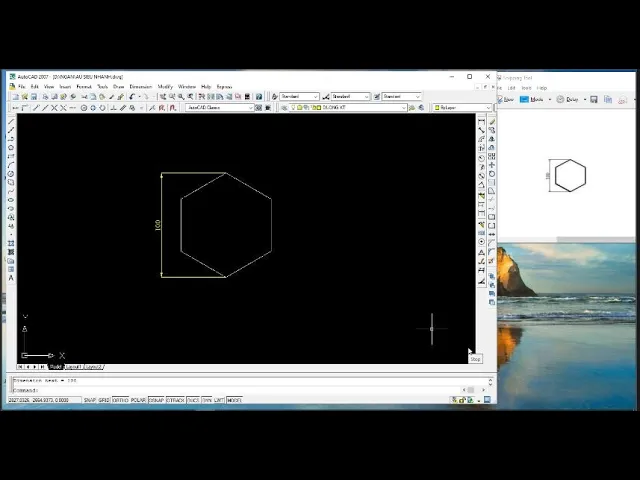Viewport: 640px width, 480px height.
Task: Click the Linear Dimension tool icon
Action: coord(481,121)
